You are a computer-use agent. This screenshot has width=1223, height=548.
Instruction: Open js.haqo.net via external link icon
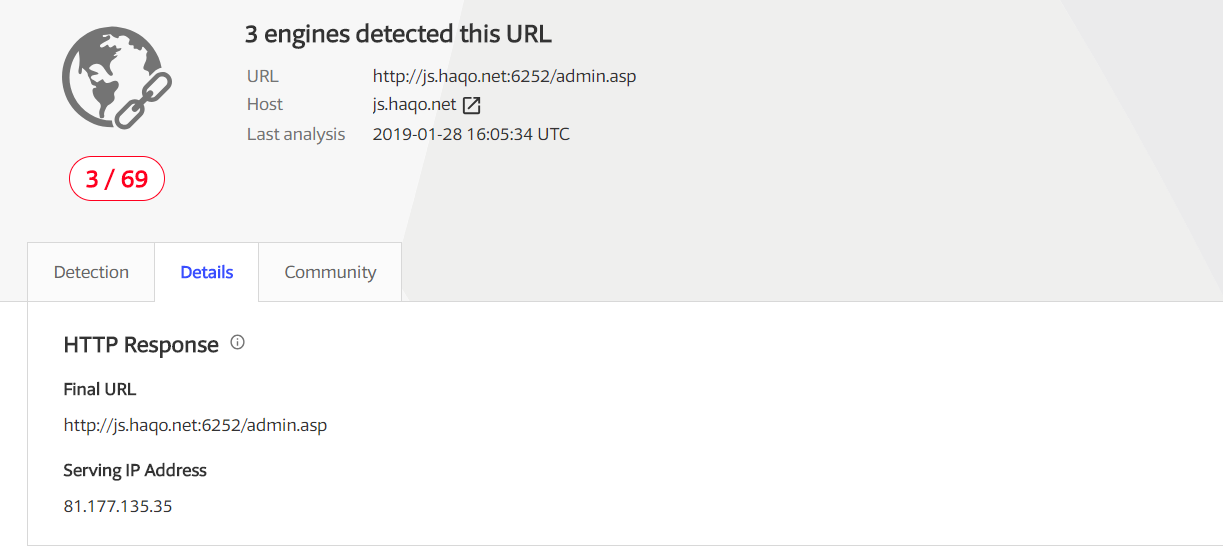[x=472, y=105]
